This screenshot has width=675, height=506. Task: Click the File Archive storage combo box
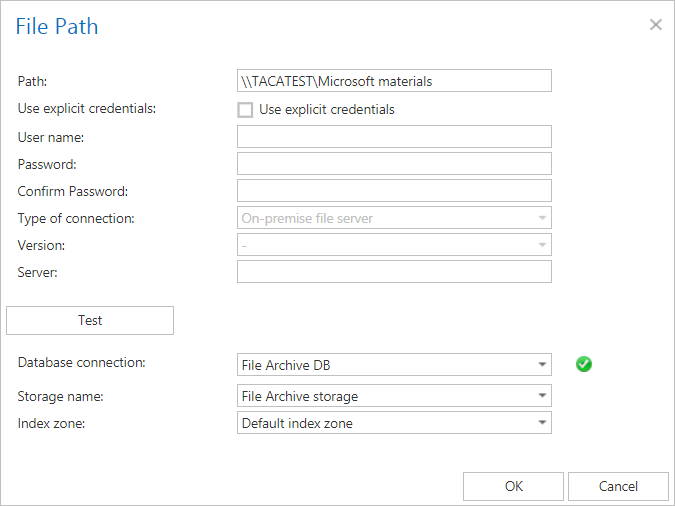[394, 396]
